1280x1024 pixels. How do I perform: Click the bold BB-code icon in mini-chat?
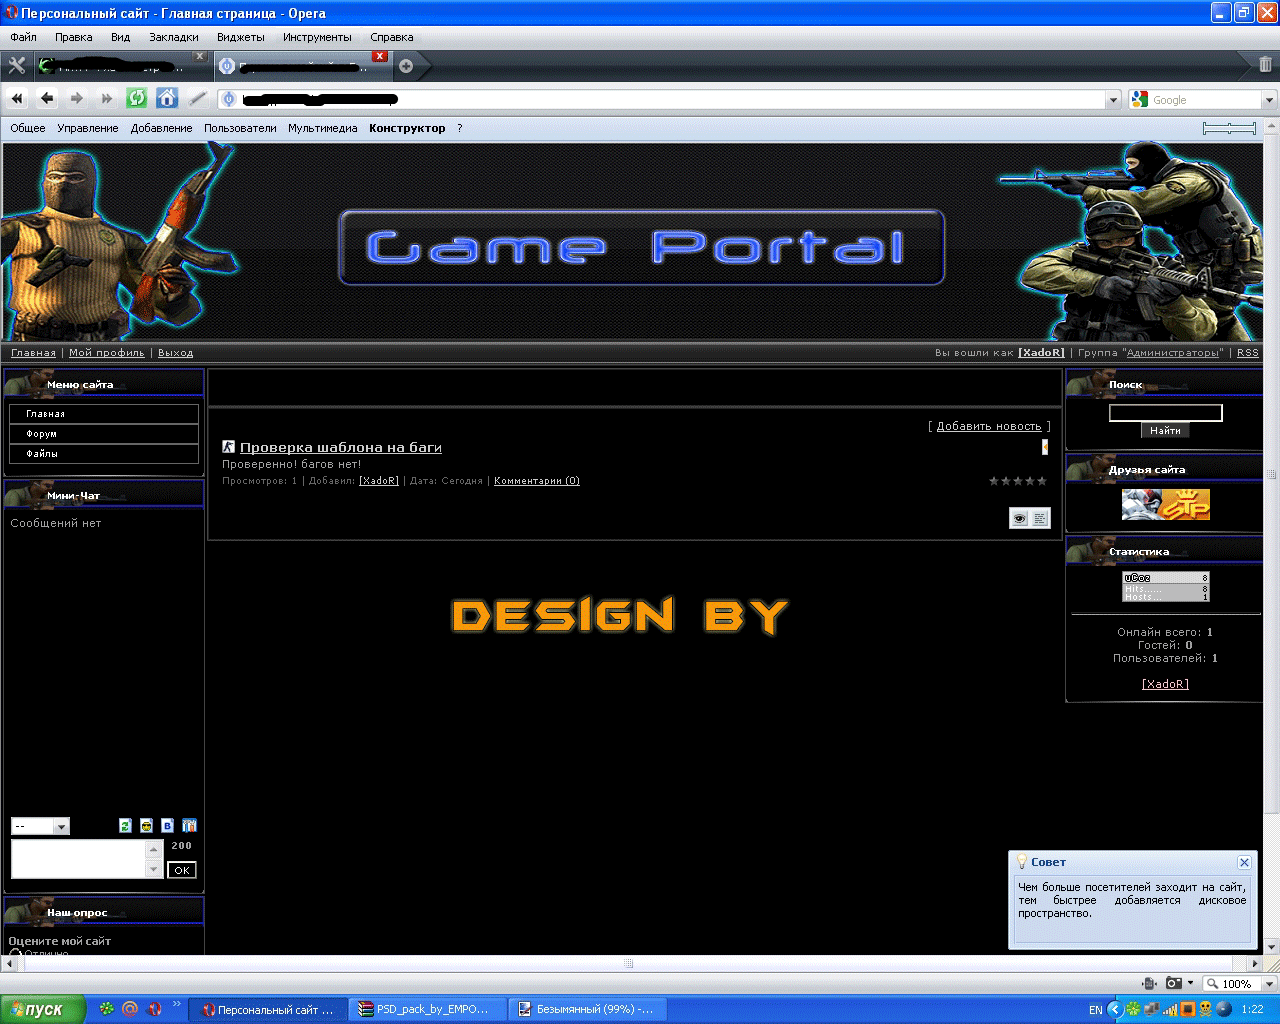coord(167,826)
